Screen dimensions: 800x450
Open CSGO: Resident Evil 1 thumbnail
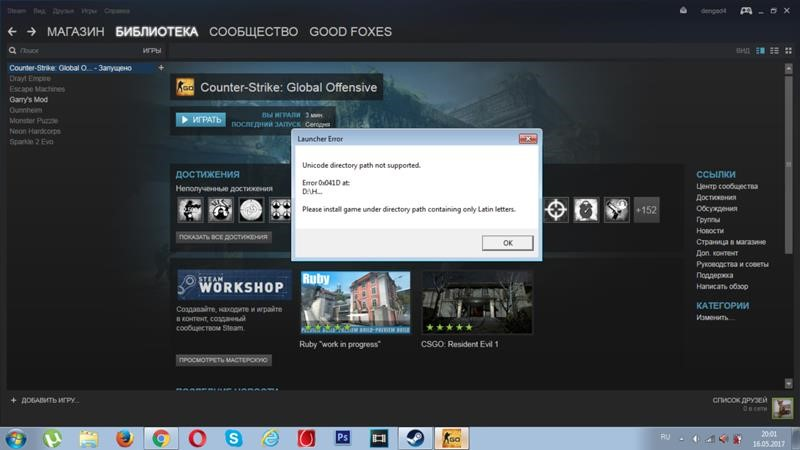[x=478, y=303]
